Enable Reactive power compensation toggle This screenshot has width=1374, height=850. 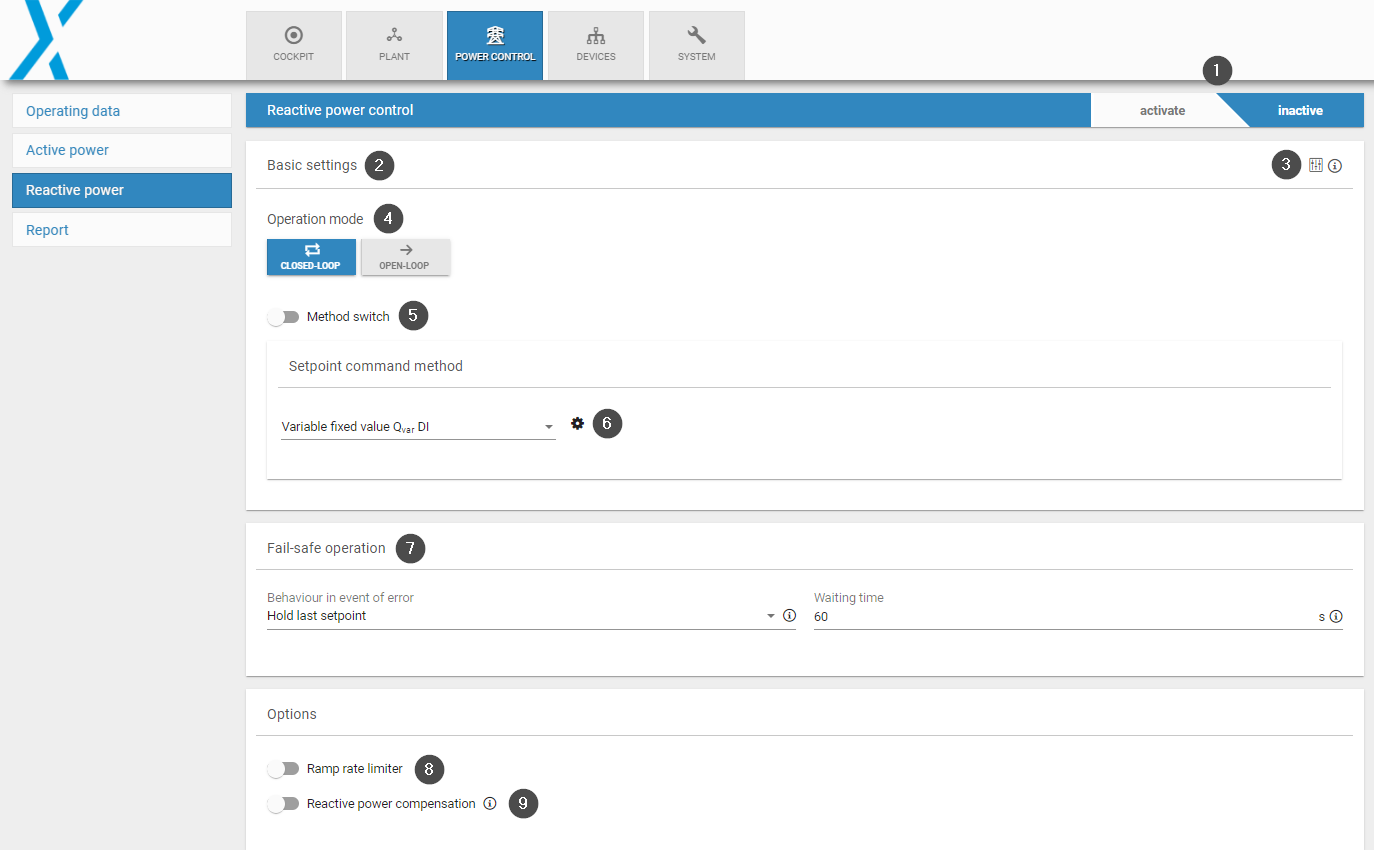pyautogui.click(x=284, y=804)
